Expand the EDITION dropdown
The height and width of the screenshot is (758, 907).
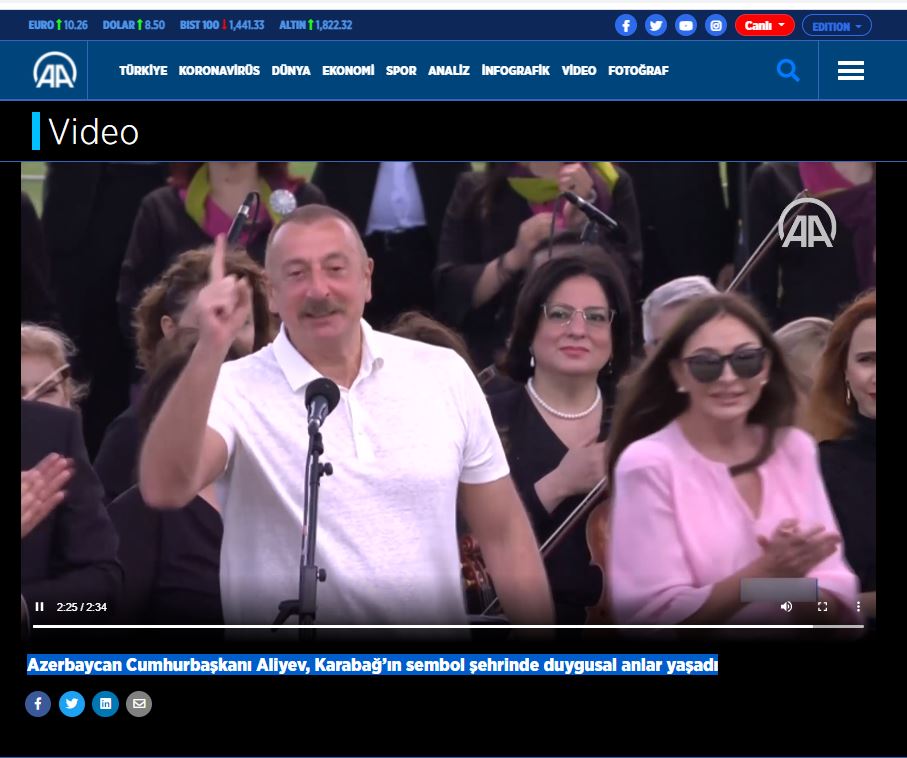[x=836, y=26]
